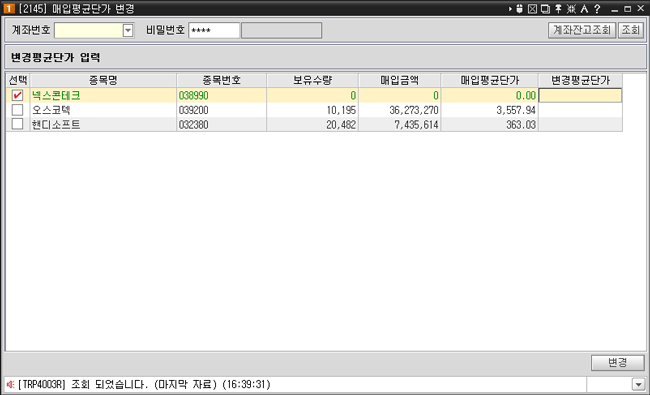Click stock code 038990

click(x=194, y=96)
